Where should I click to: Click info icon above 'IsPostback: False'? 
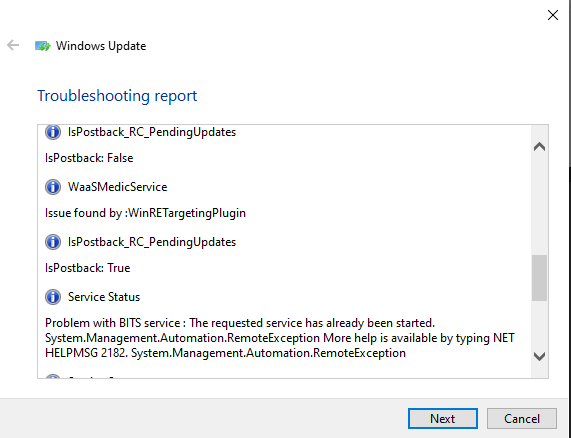(53, 132)
